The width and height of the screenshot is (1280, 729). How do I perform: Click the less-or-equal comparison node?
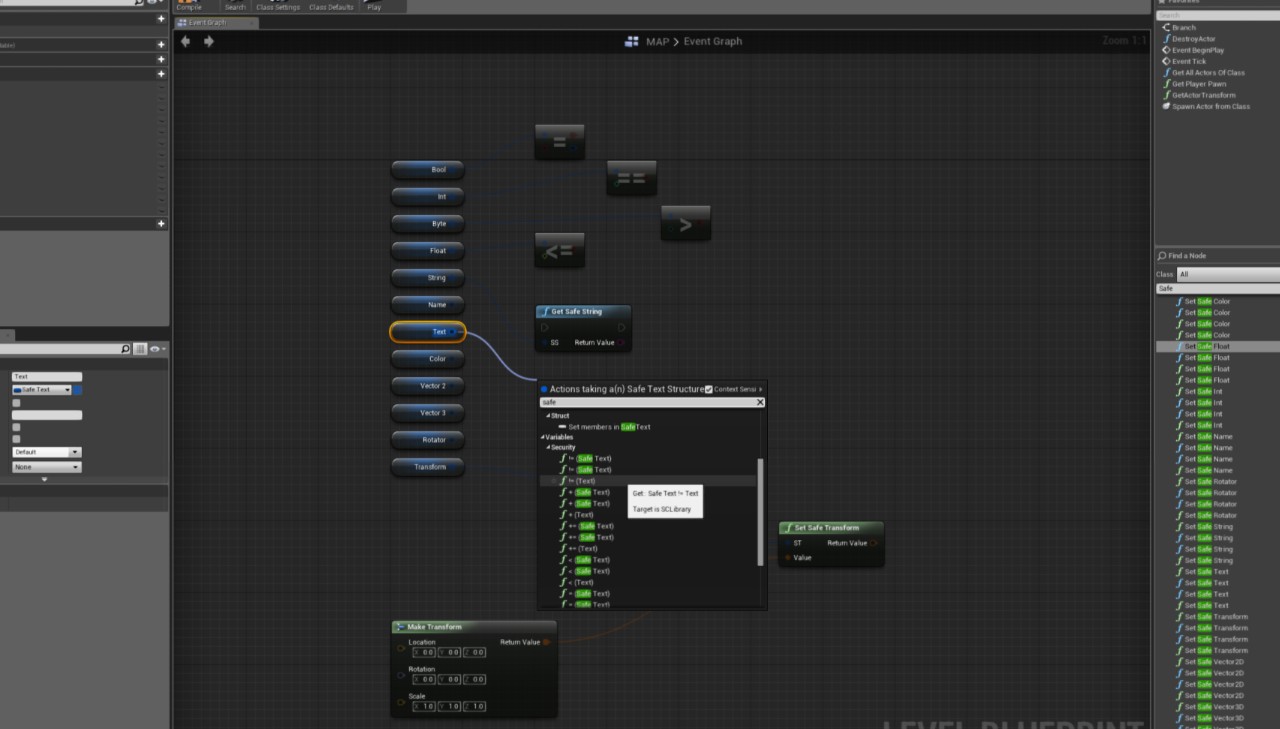point(559,251)
